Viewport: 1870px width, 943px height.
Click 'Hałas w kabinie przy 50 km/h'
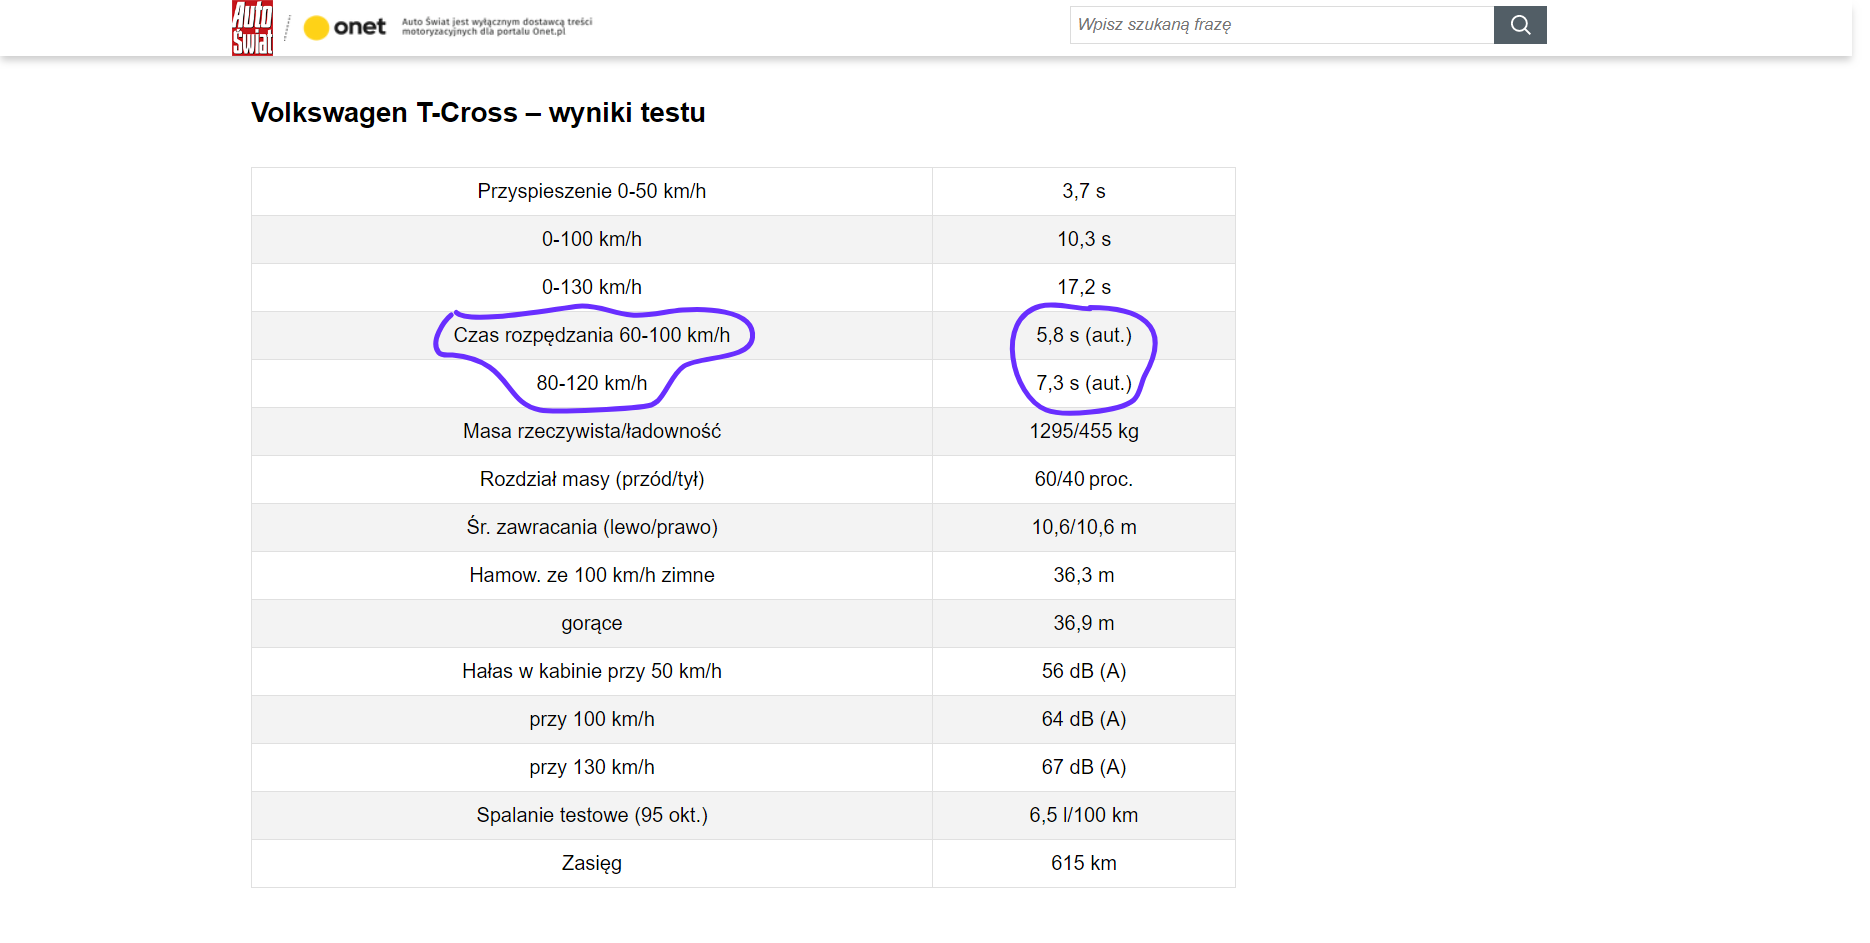click(x=592, y=671)
